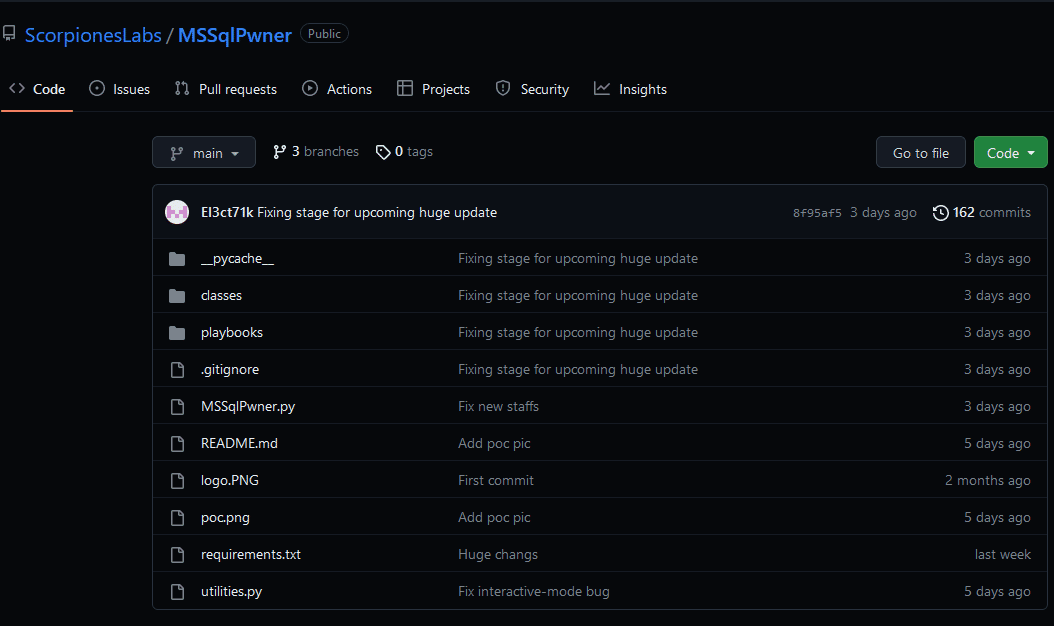The height and width of the screenshot is (626, 1054).
Task: Open 'Add poc pic' commit on README.md row
Action: click(494, 444)
